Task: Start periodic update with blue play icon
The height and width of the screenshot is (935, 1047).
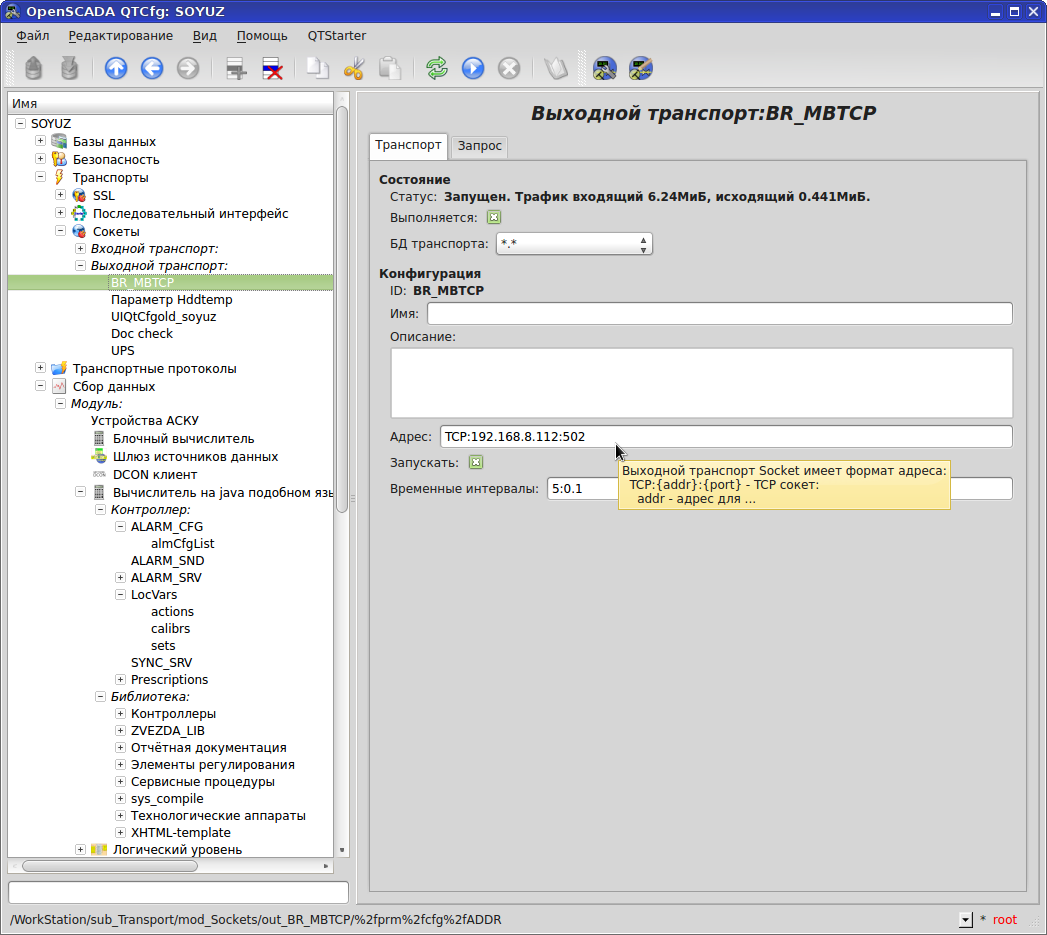Action: [x=473, y=68]
